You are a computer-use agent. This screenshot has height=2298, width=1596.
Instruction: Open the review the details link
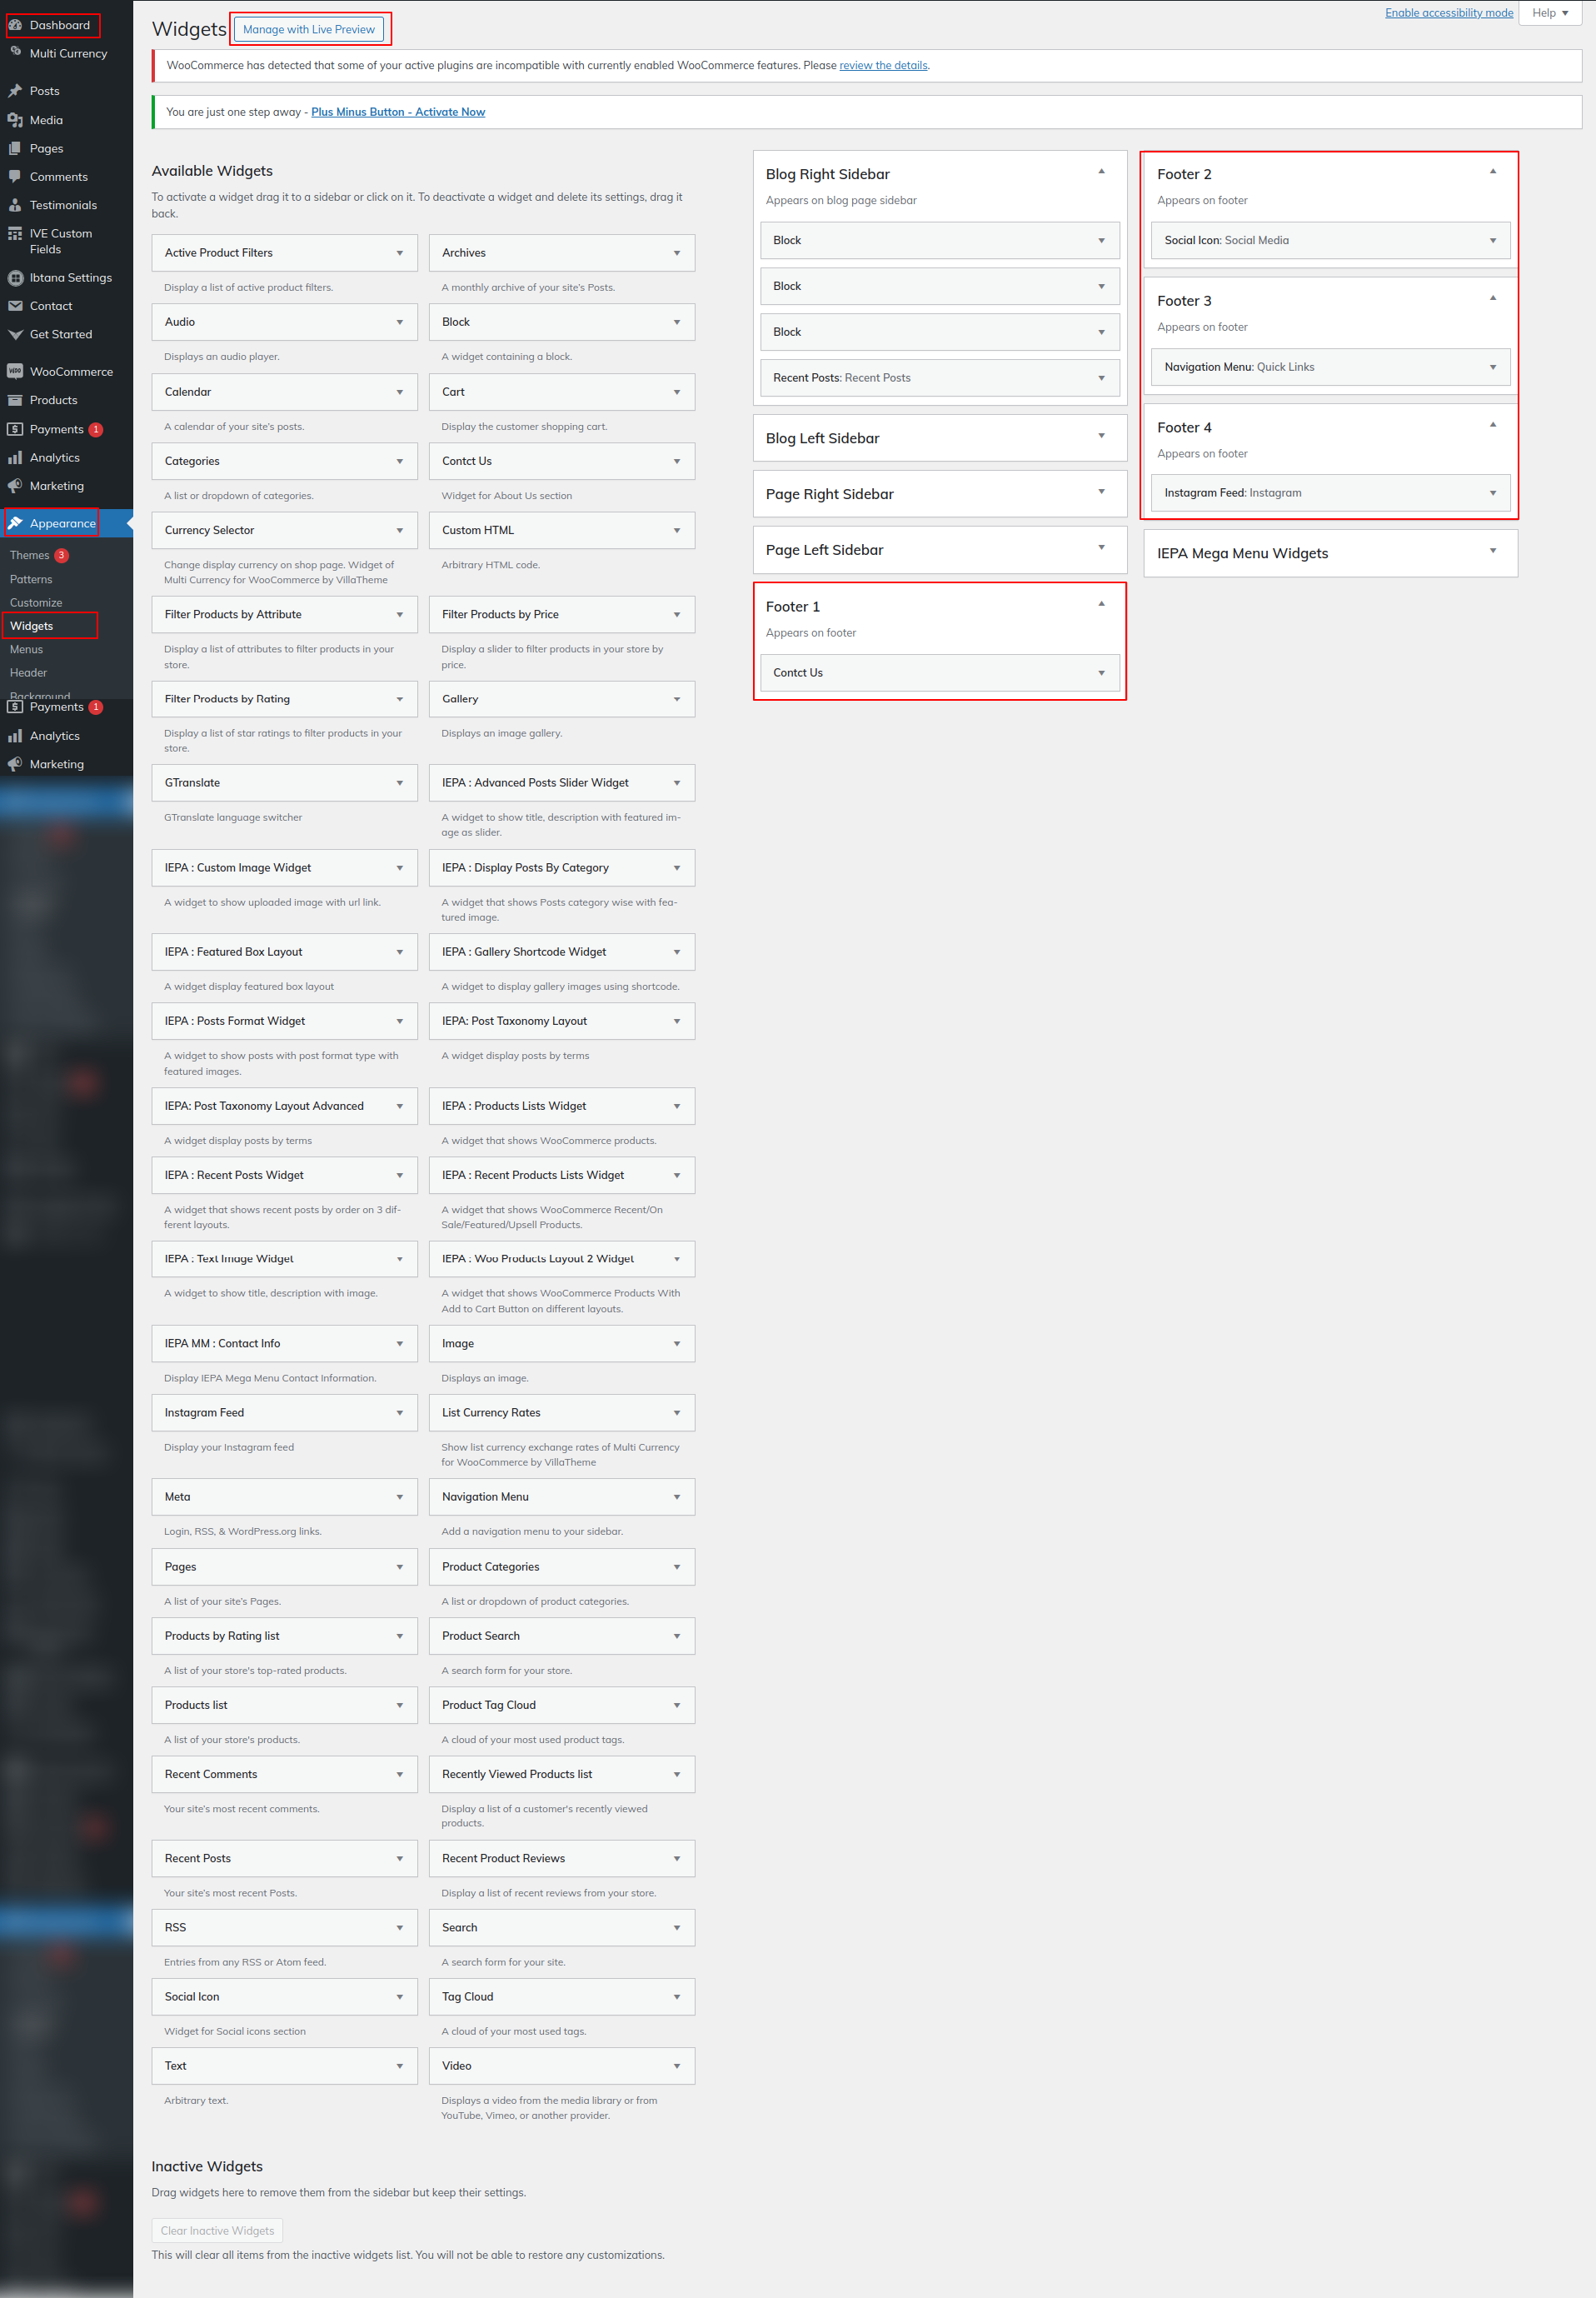click(x=883, y=66)
